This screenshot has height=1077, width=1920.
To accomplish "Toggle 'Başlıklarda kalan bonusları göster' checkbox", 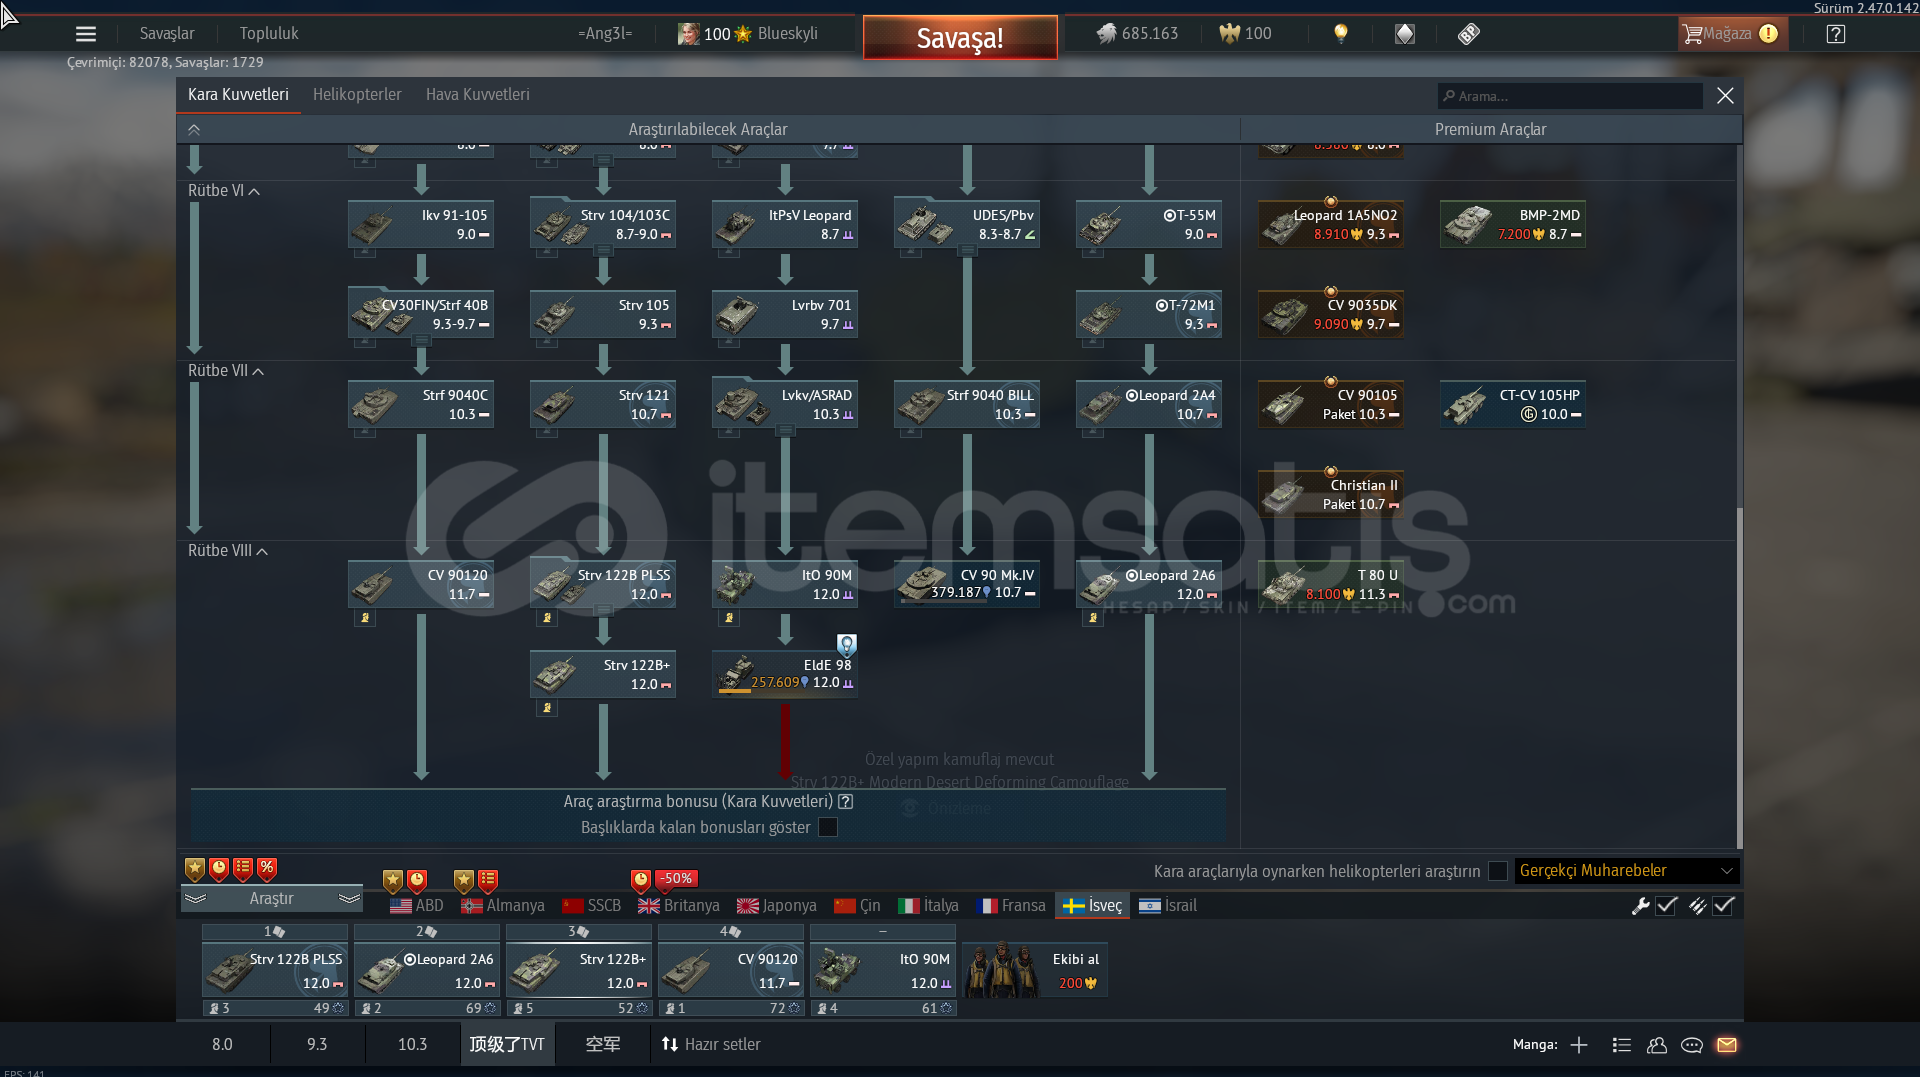I will click(x=828, y=827).
